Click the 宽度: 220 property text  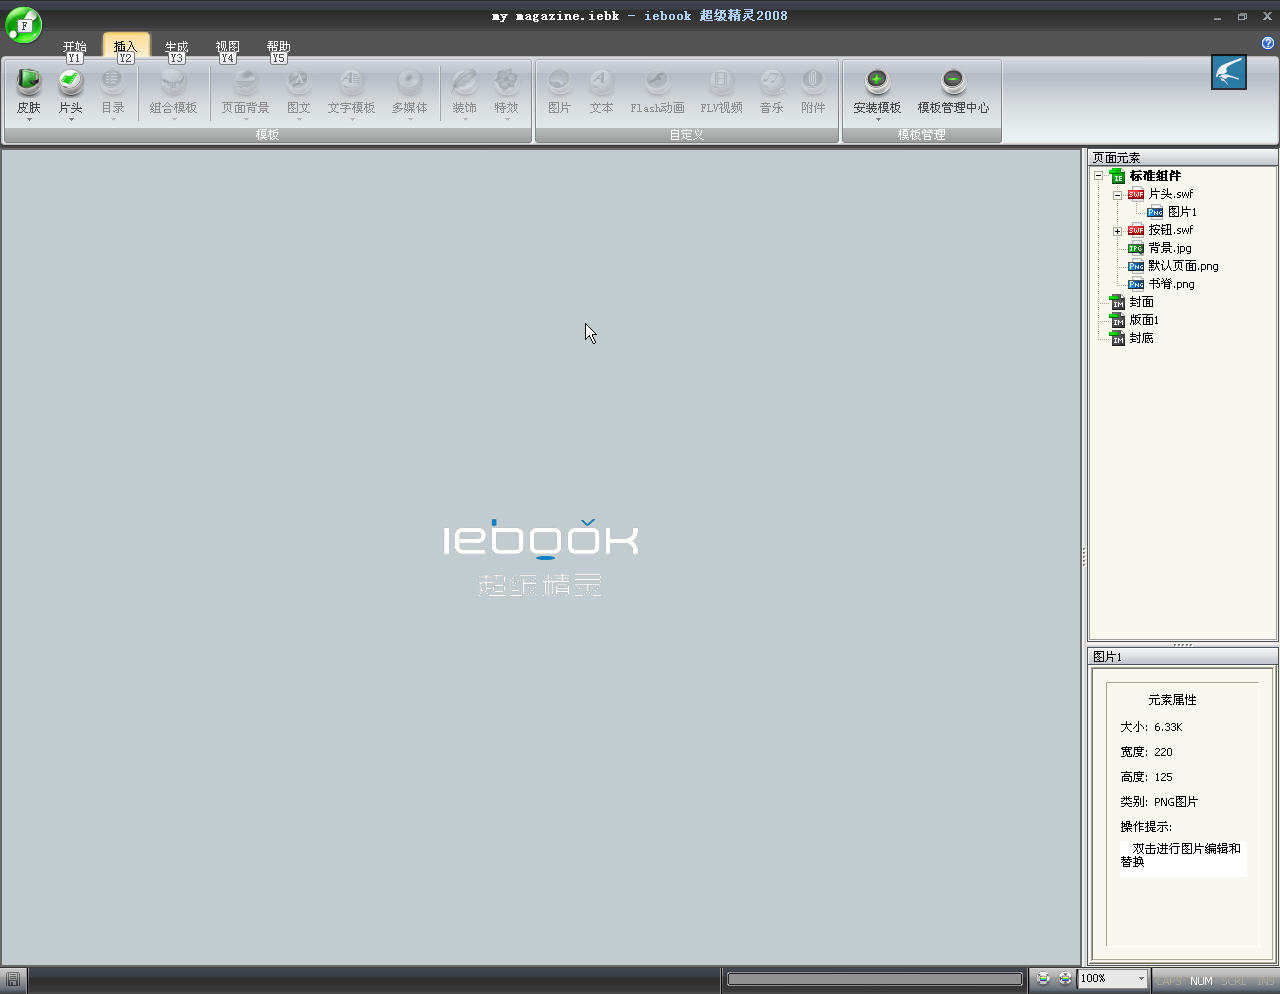click(1146, 752)
